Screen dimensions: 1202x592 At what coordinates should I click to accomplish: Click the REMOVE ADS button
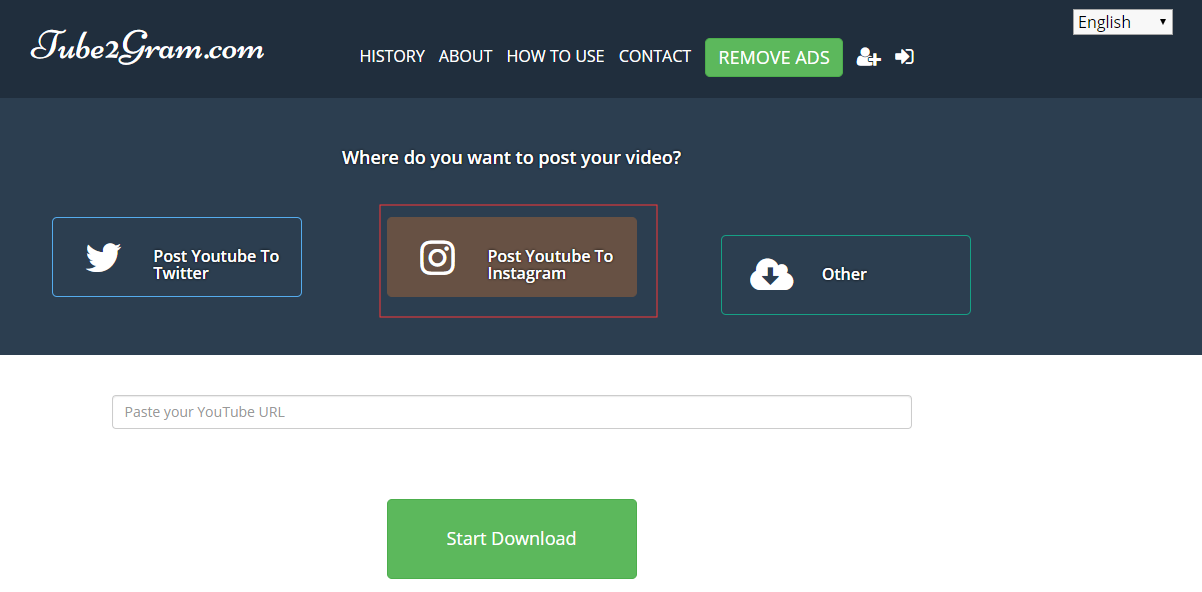pos(774,57)
